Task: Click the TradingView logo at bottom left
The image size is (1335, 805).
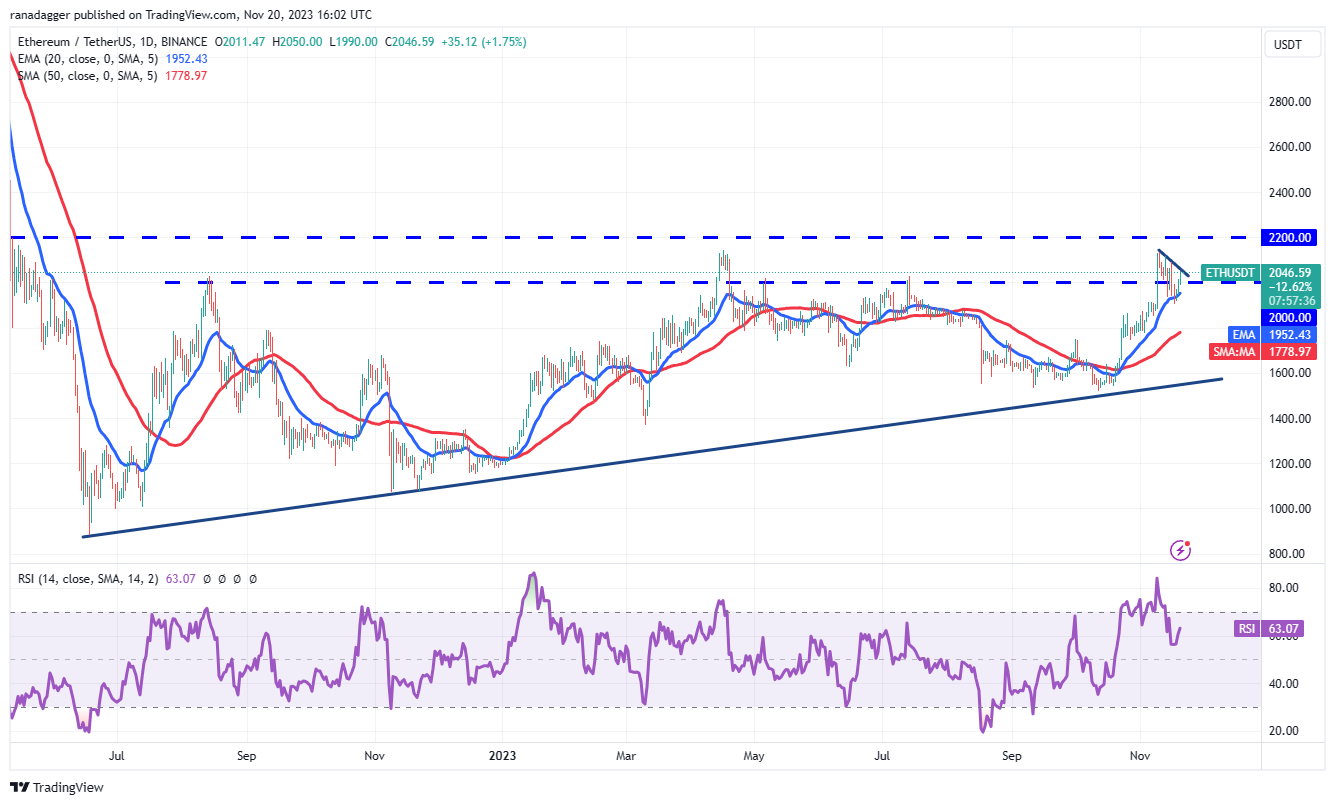Action: [56, 787]
